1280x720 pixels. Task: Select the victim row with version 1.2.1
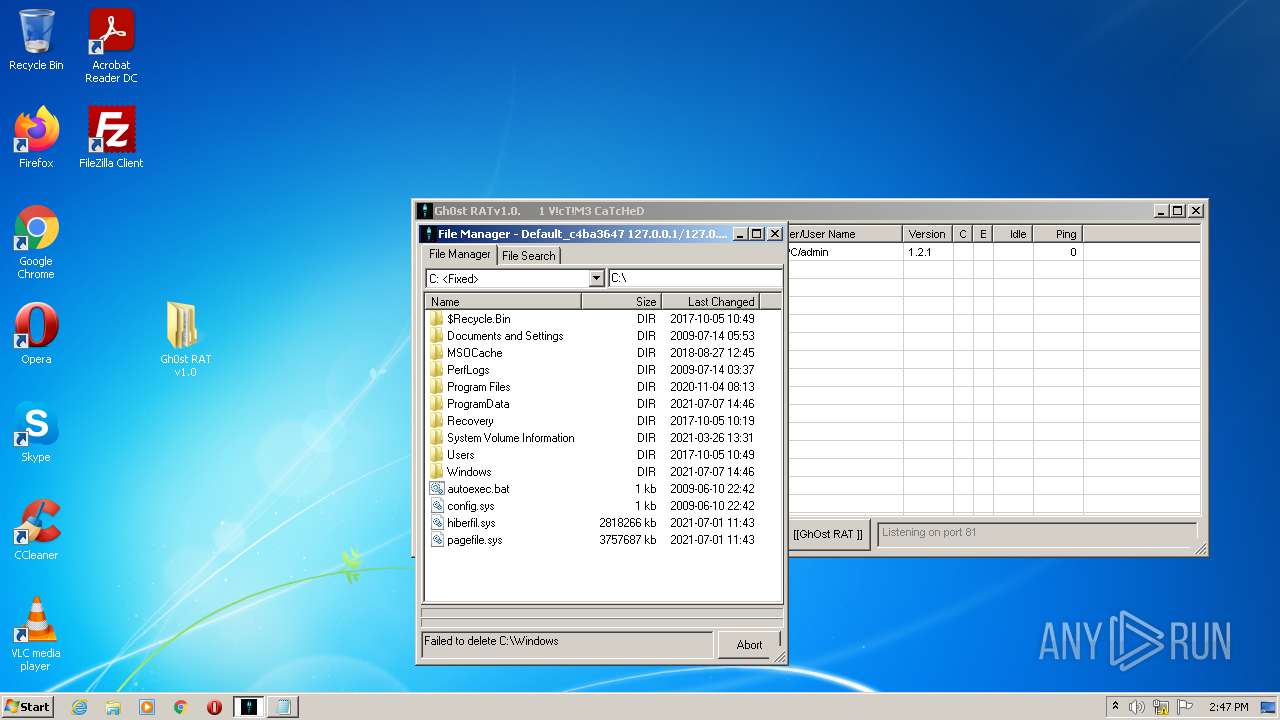click(994, 252)
